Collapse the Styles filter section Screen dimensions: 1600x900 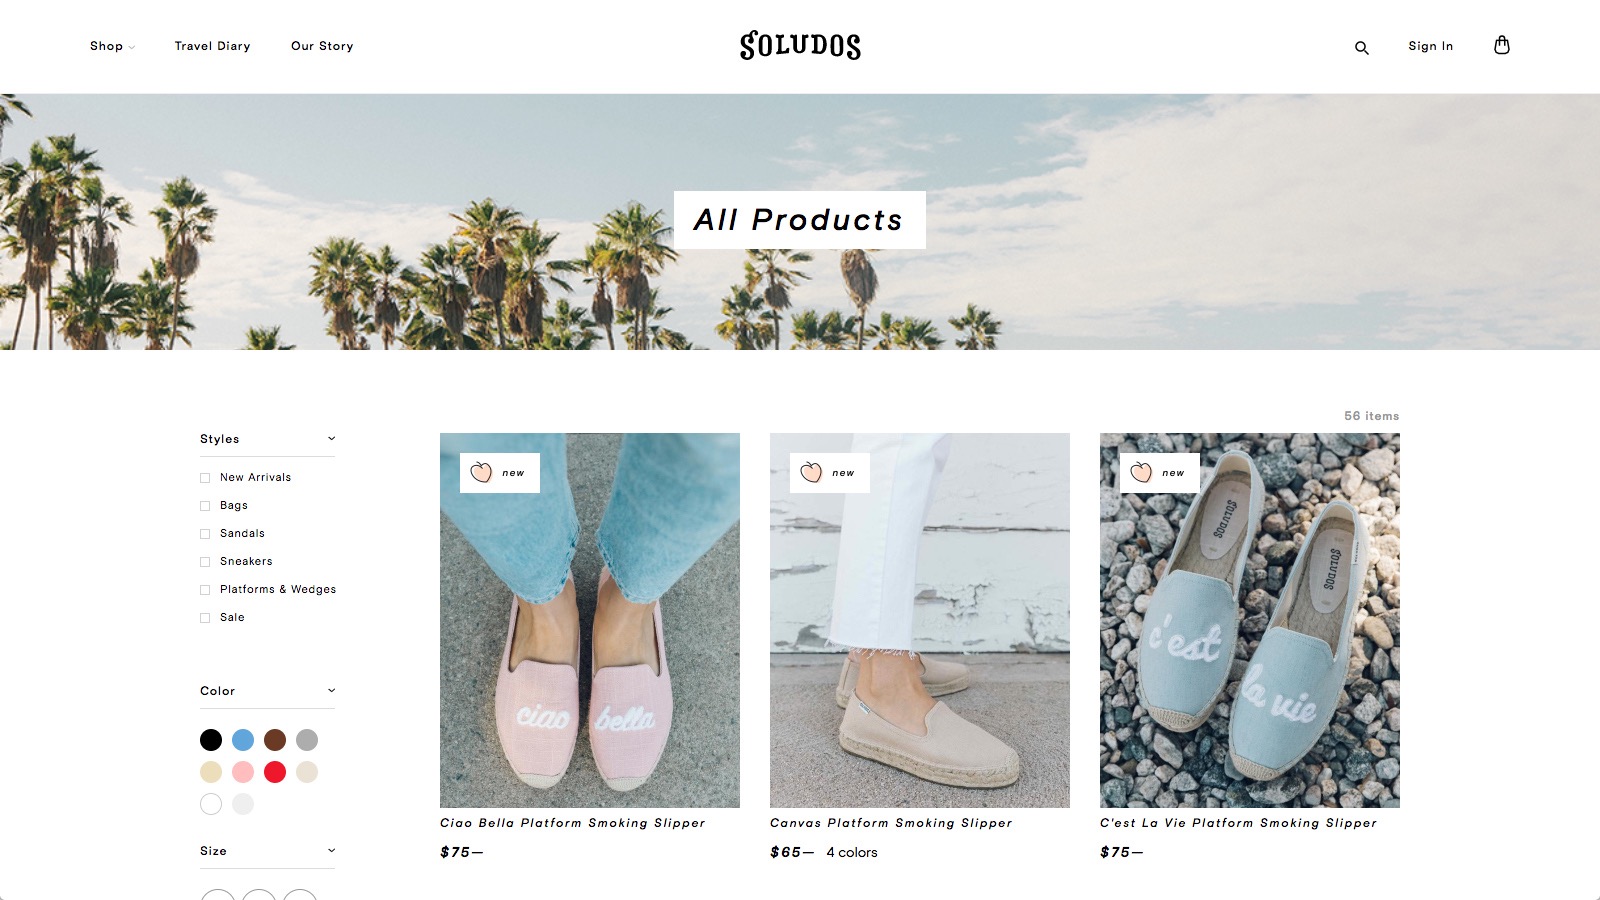click(331, 438)
